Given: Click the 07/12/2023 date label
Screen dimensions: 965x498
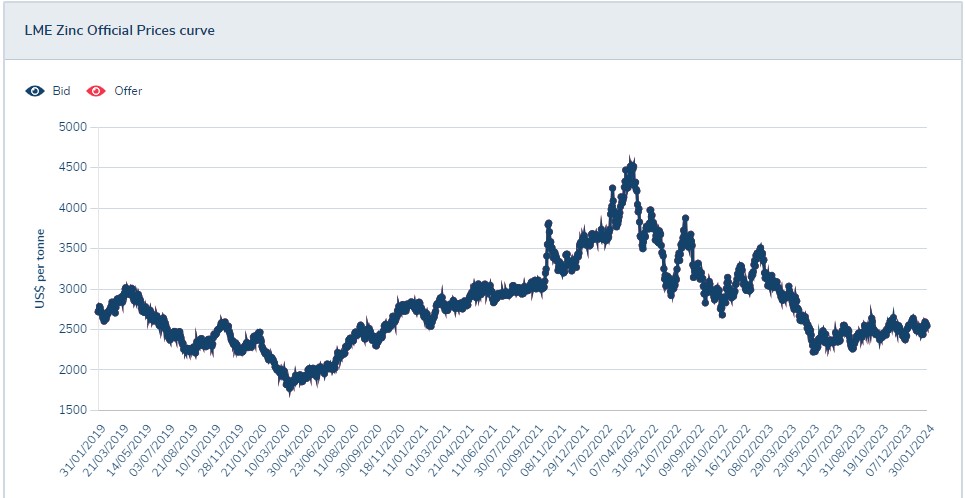Looking at the screenshot, I should click(x=889, y=449).
